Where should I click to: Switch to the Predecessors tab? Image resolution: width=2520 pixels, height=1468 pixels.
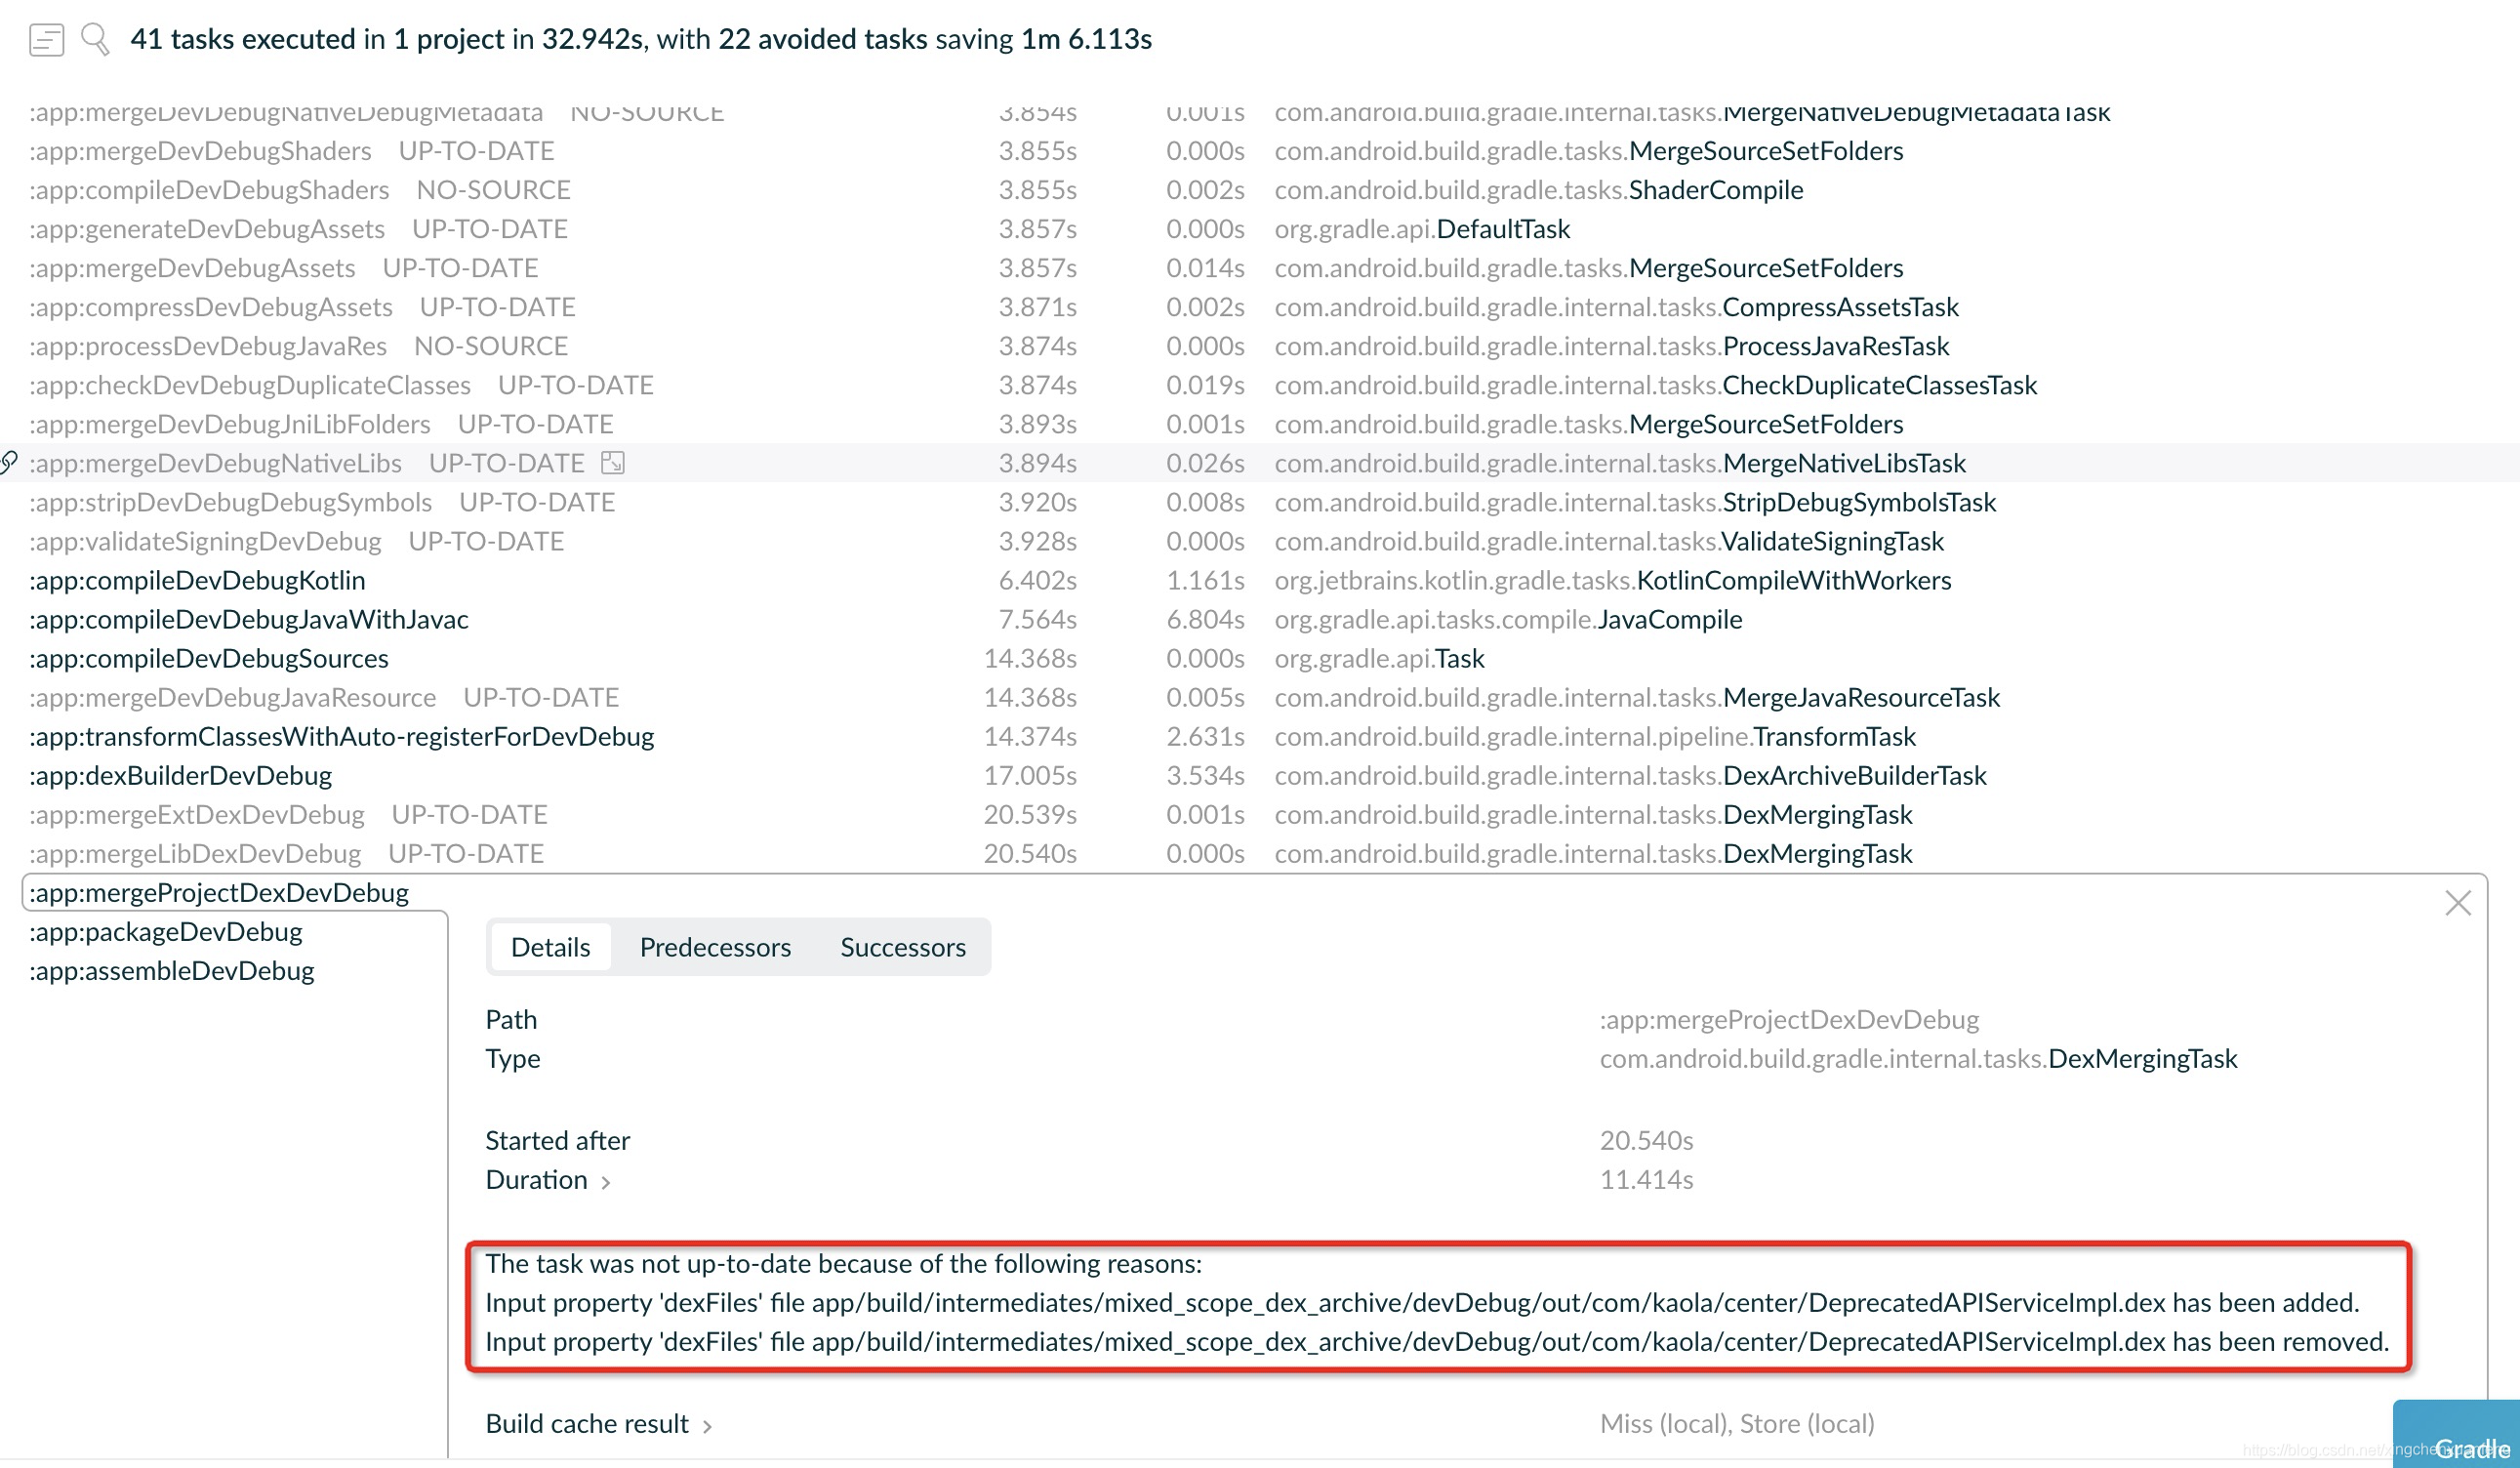point(714,947)
